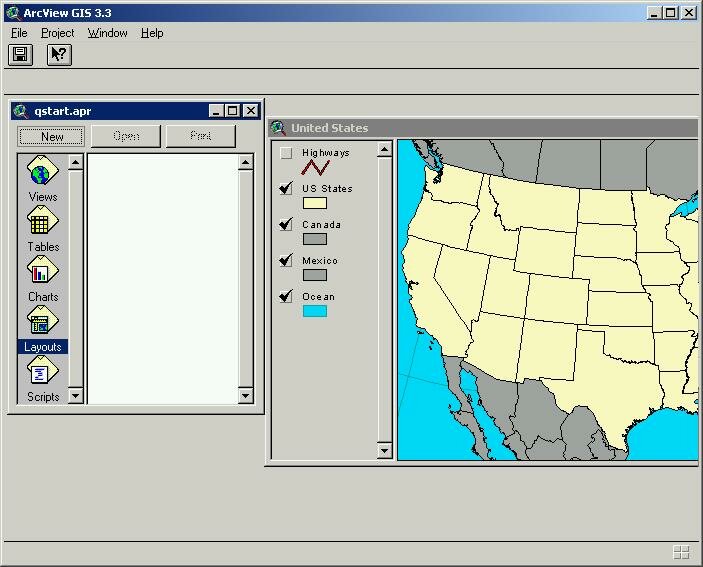Close the qstart.apr project window
The height and width of the screenshot is (567, 703).
251,111
